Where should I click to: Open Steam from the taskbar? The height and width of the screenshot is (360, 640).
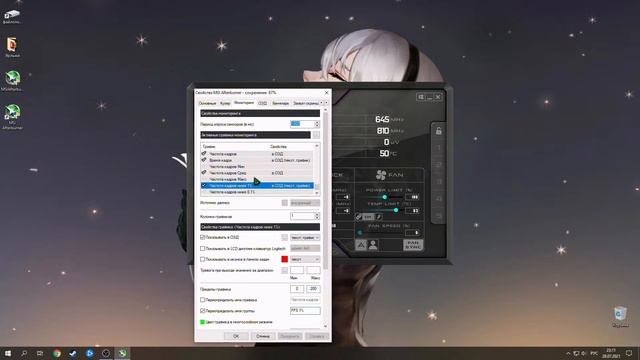73,353
